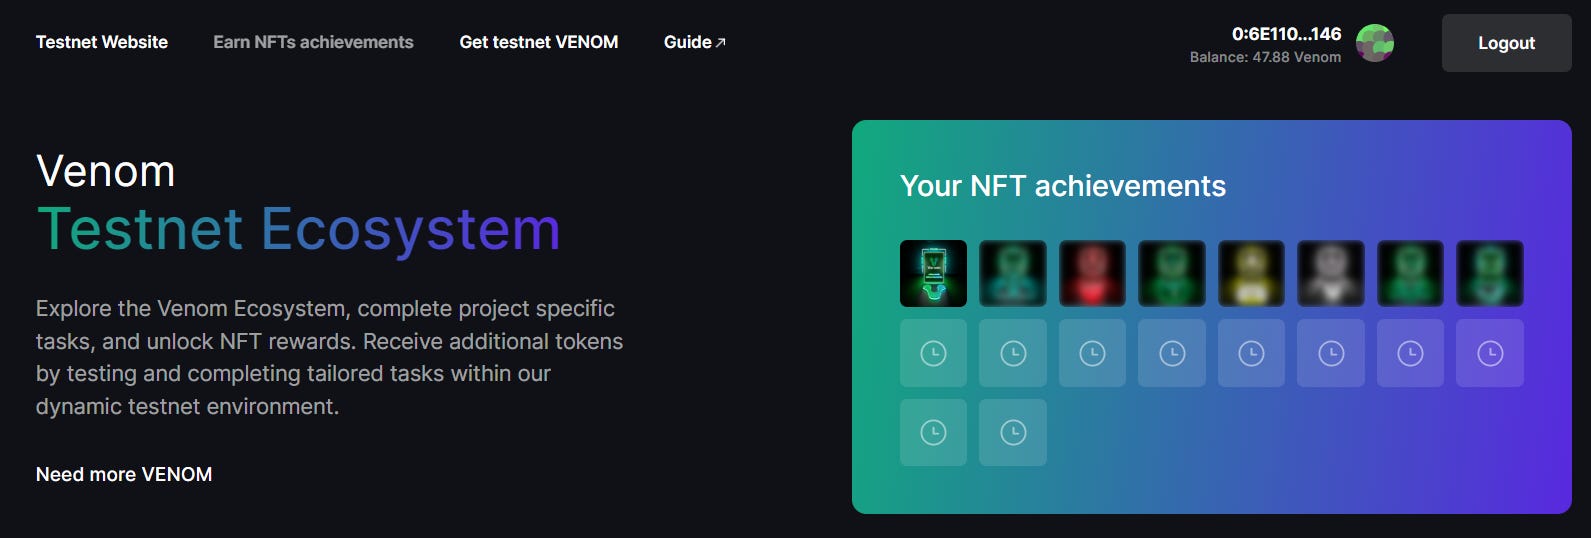The width and height of the screenshot is (1591, 538).
Task: Click the Explore the Venom Ecosystem paragraph
Action: pos(330,357)
